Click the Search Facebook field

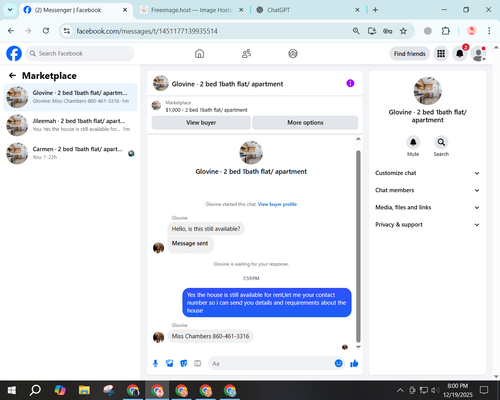pos(80,53)
